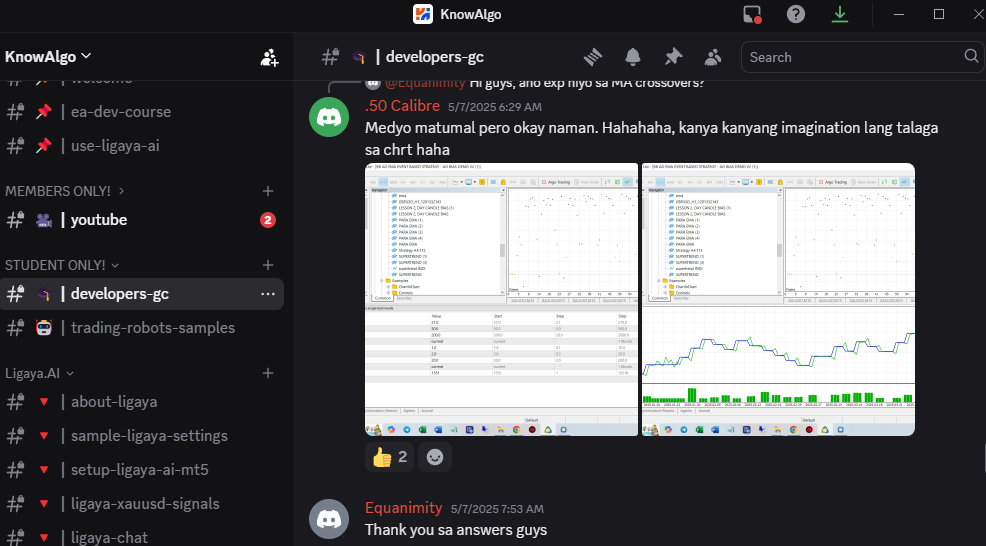
Task: Click the 'Thank you sa answers guys' message
Action: (x=456, y=530)
